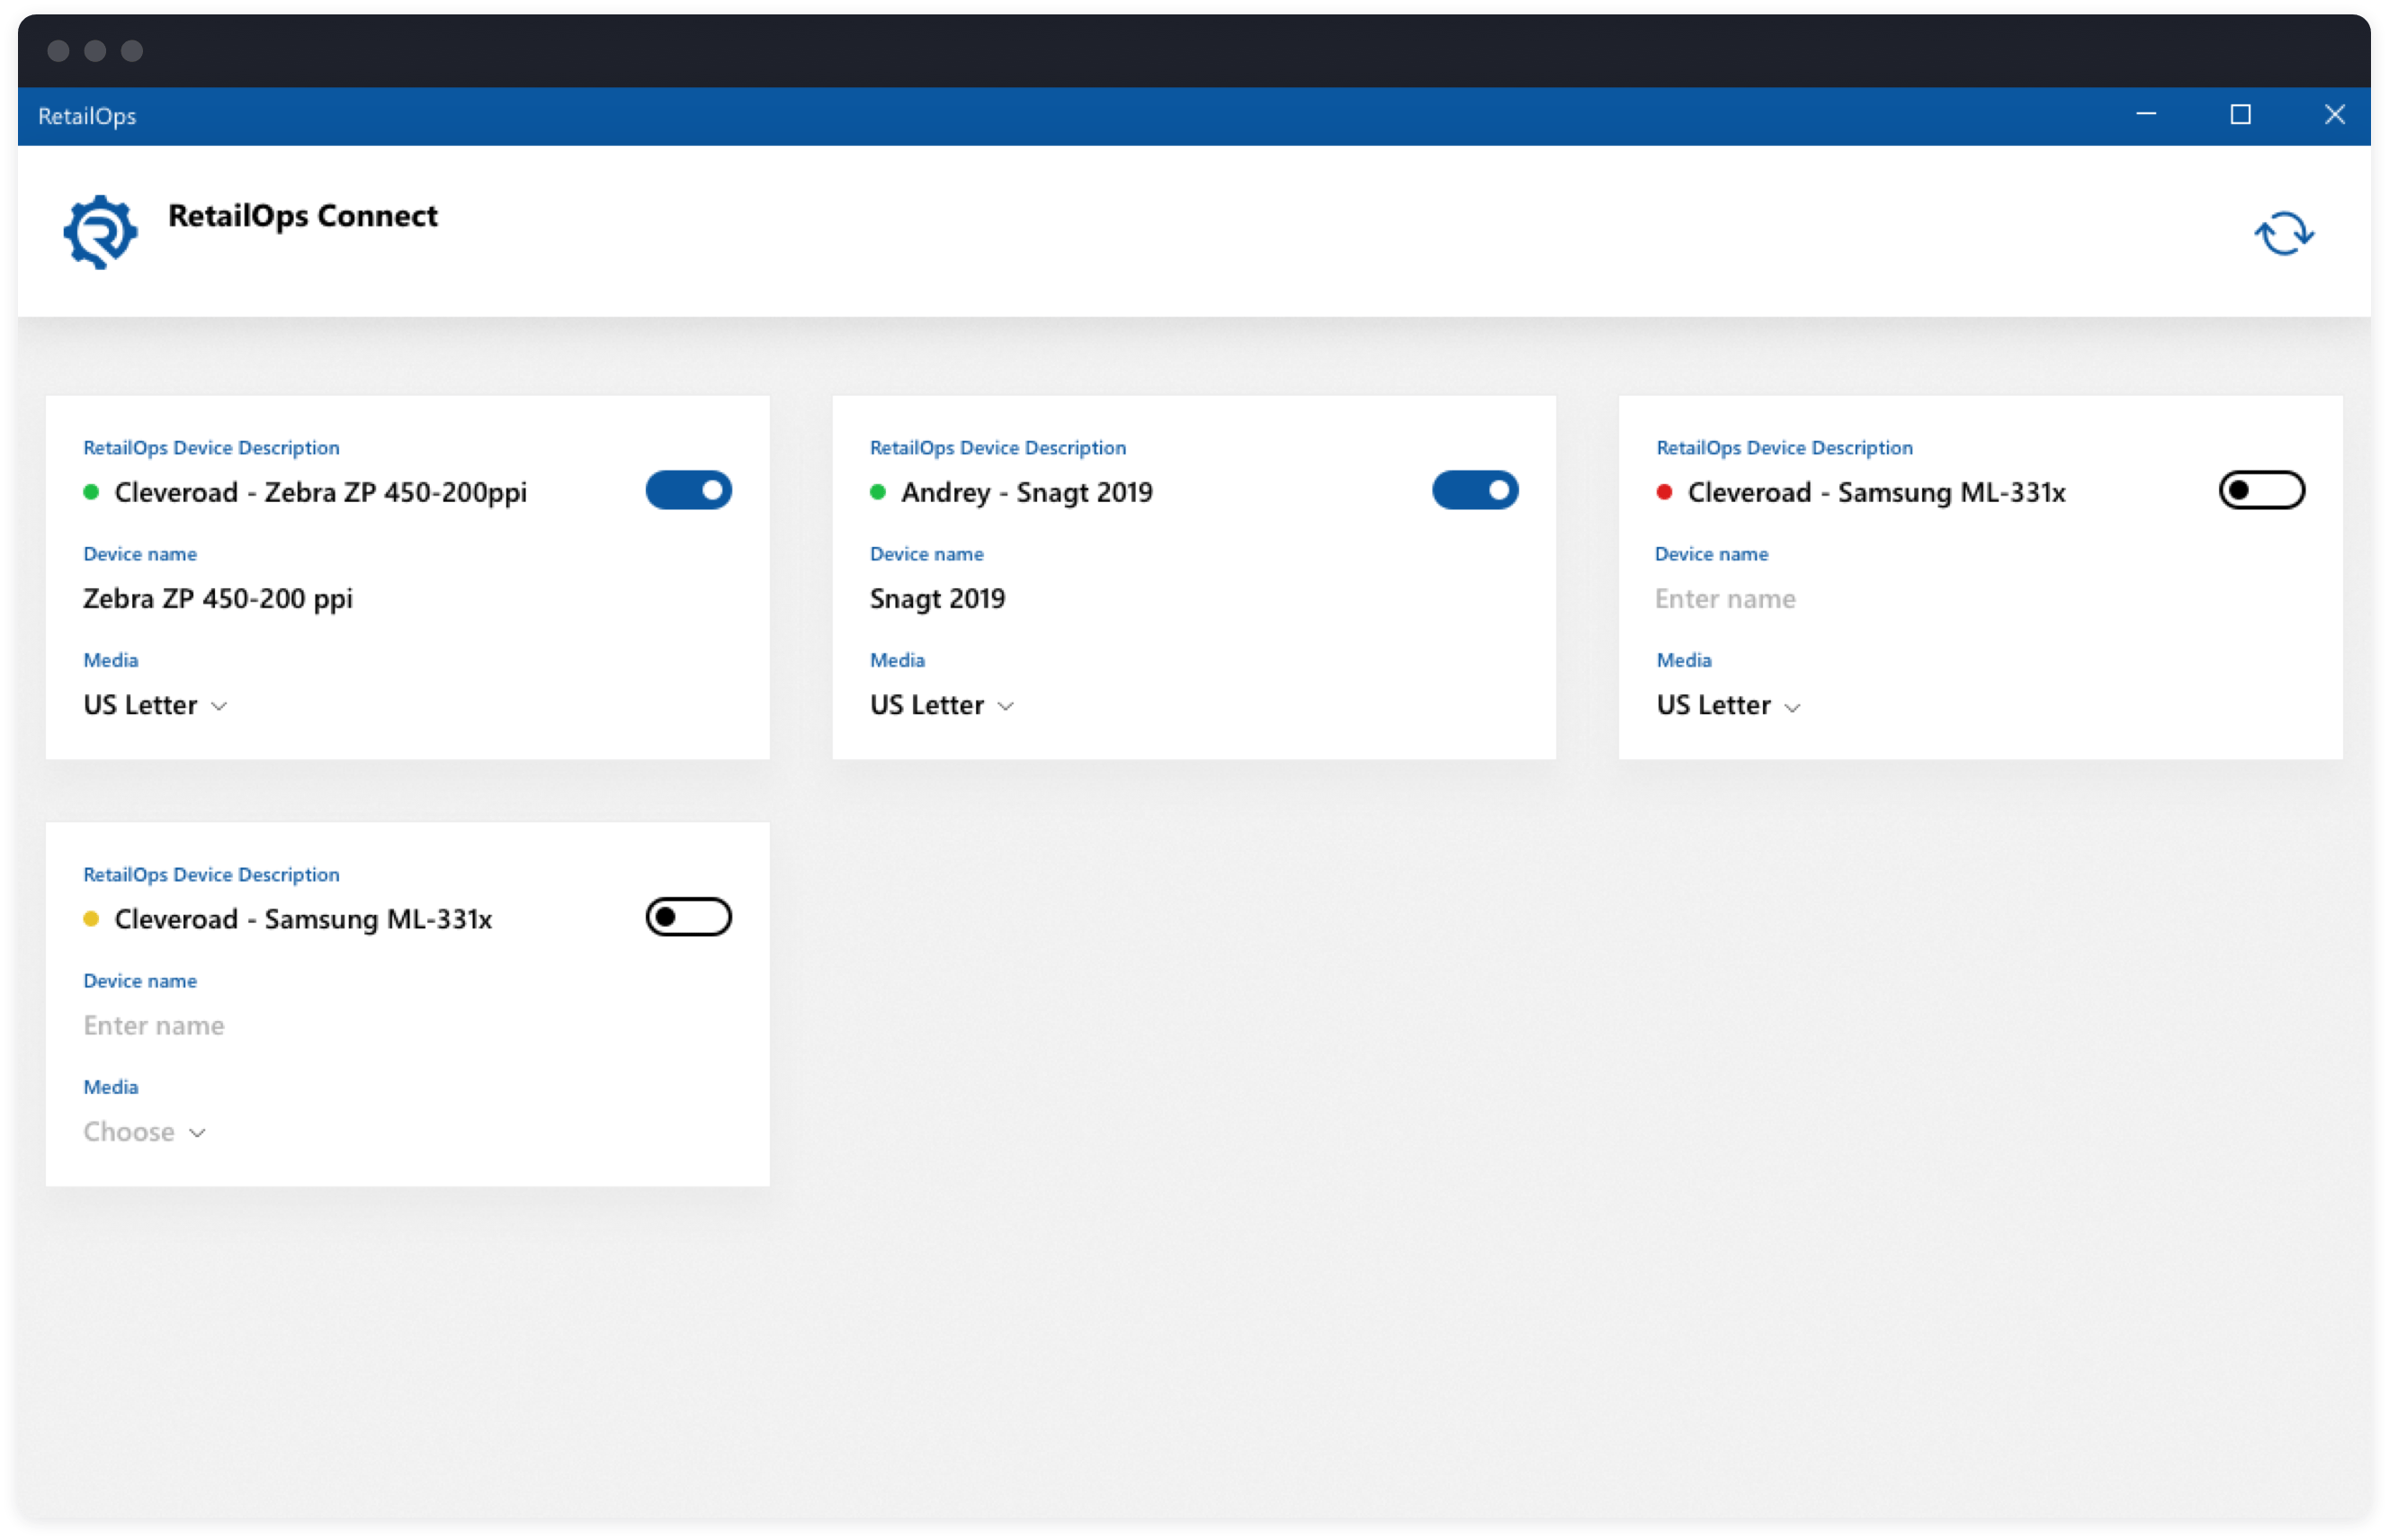Focus Enter name field on red-status Samsung card
The height and width of the screenshot is (1540, 2389).
click(1725, 599)
